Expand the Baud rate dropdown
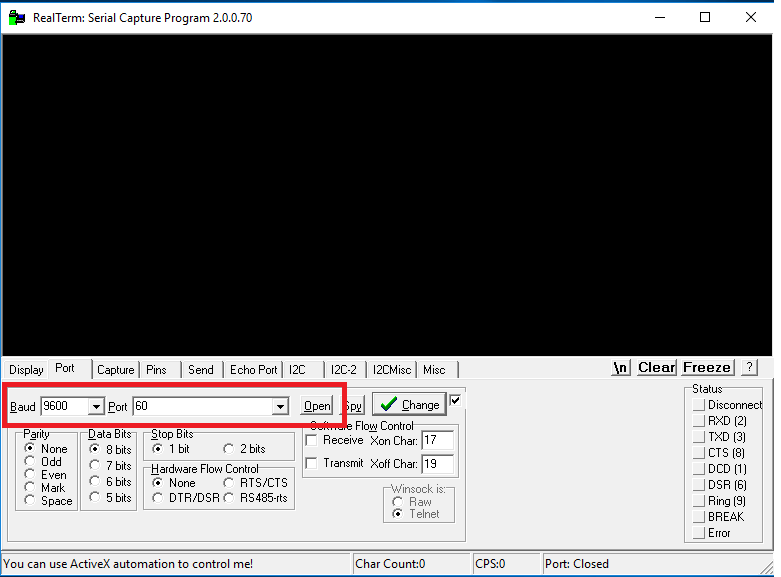 pyautogui.click(x=96, y=407)
